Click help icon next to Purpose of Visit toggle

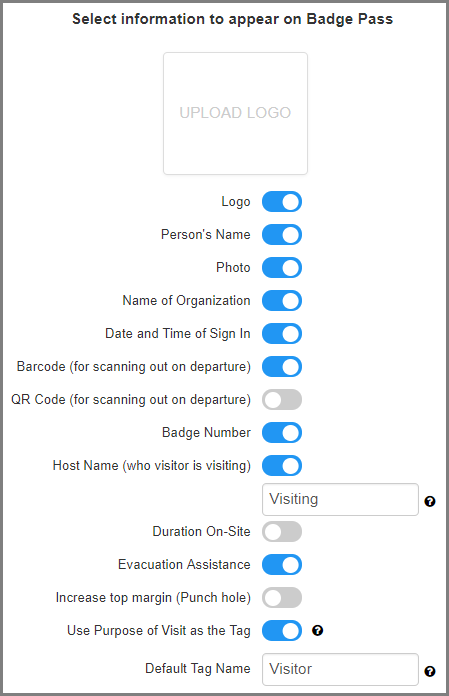[317, 630]
